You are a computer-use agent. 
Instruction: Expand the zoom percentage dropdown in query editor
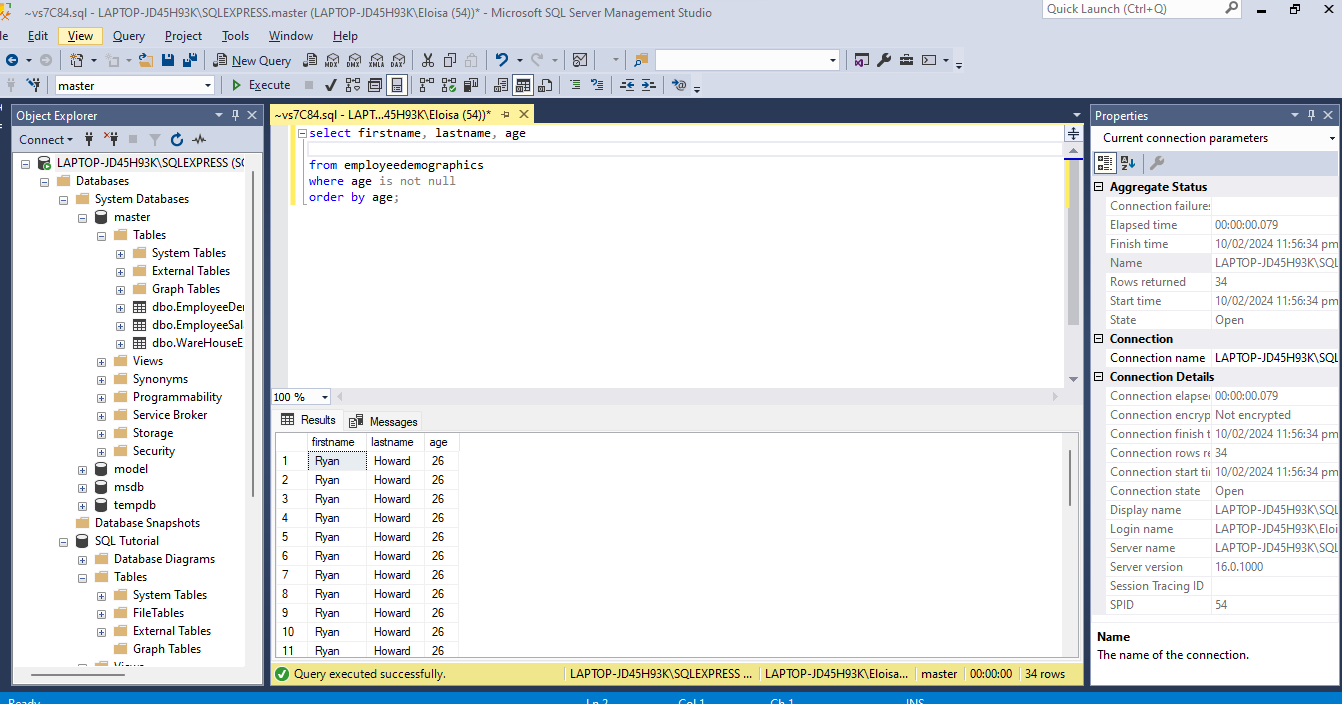click(322, 397)
